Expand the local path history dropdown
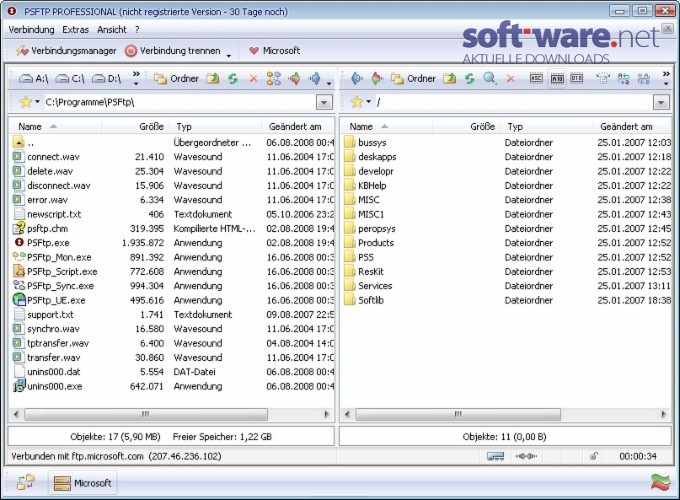The image size is (680, 500). pyautogui.click(x=324, y=103)
